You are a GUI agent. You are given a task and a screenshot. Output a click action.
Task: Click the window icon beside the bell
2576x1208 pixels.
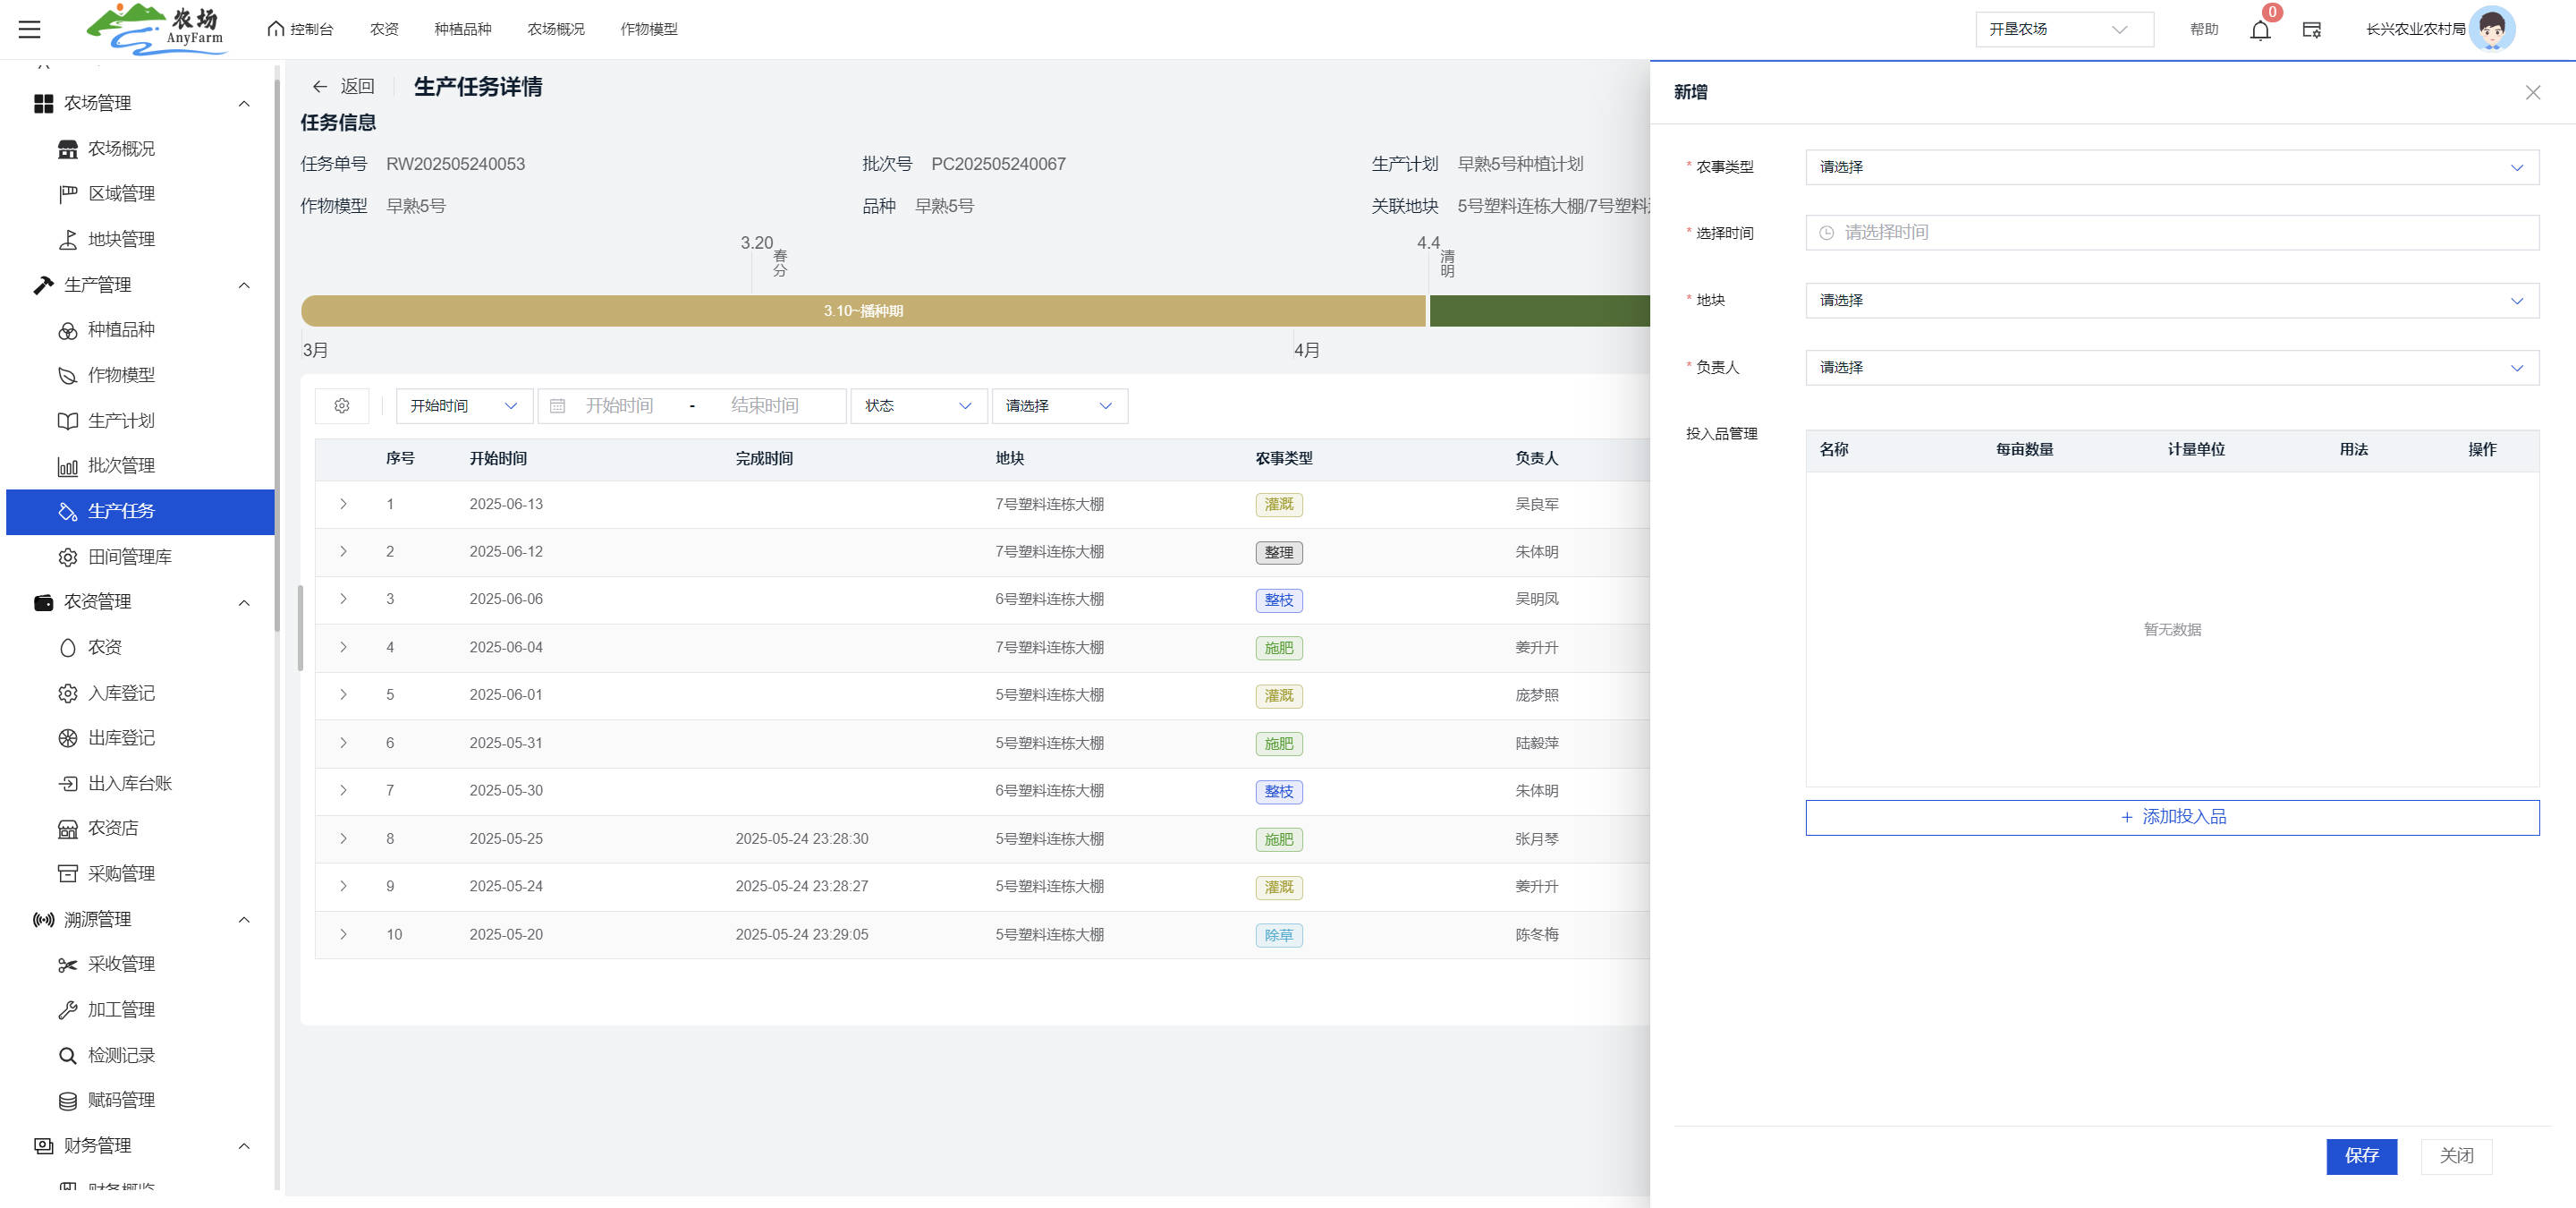pos(2312,30)
